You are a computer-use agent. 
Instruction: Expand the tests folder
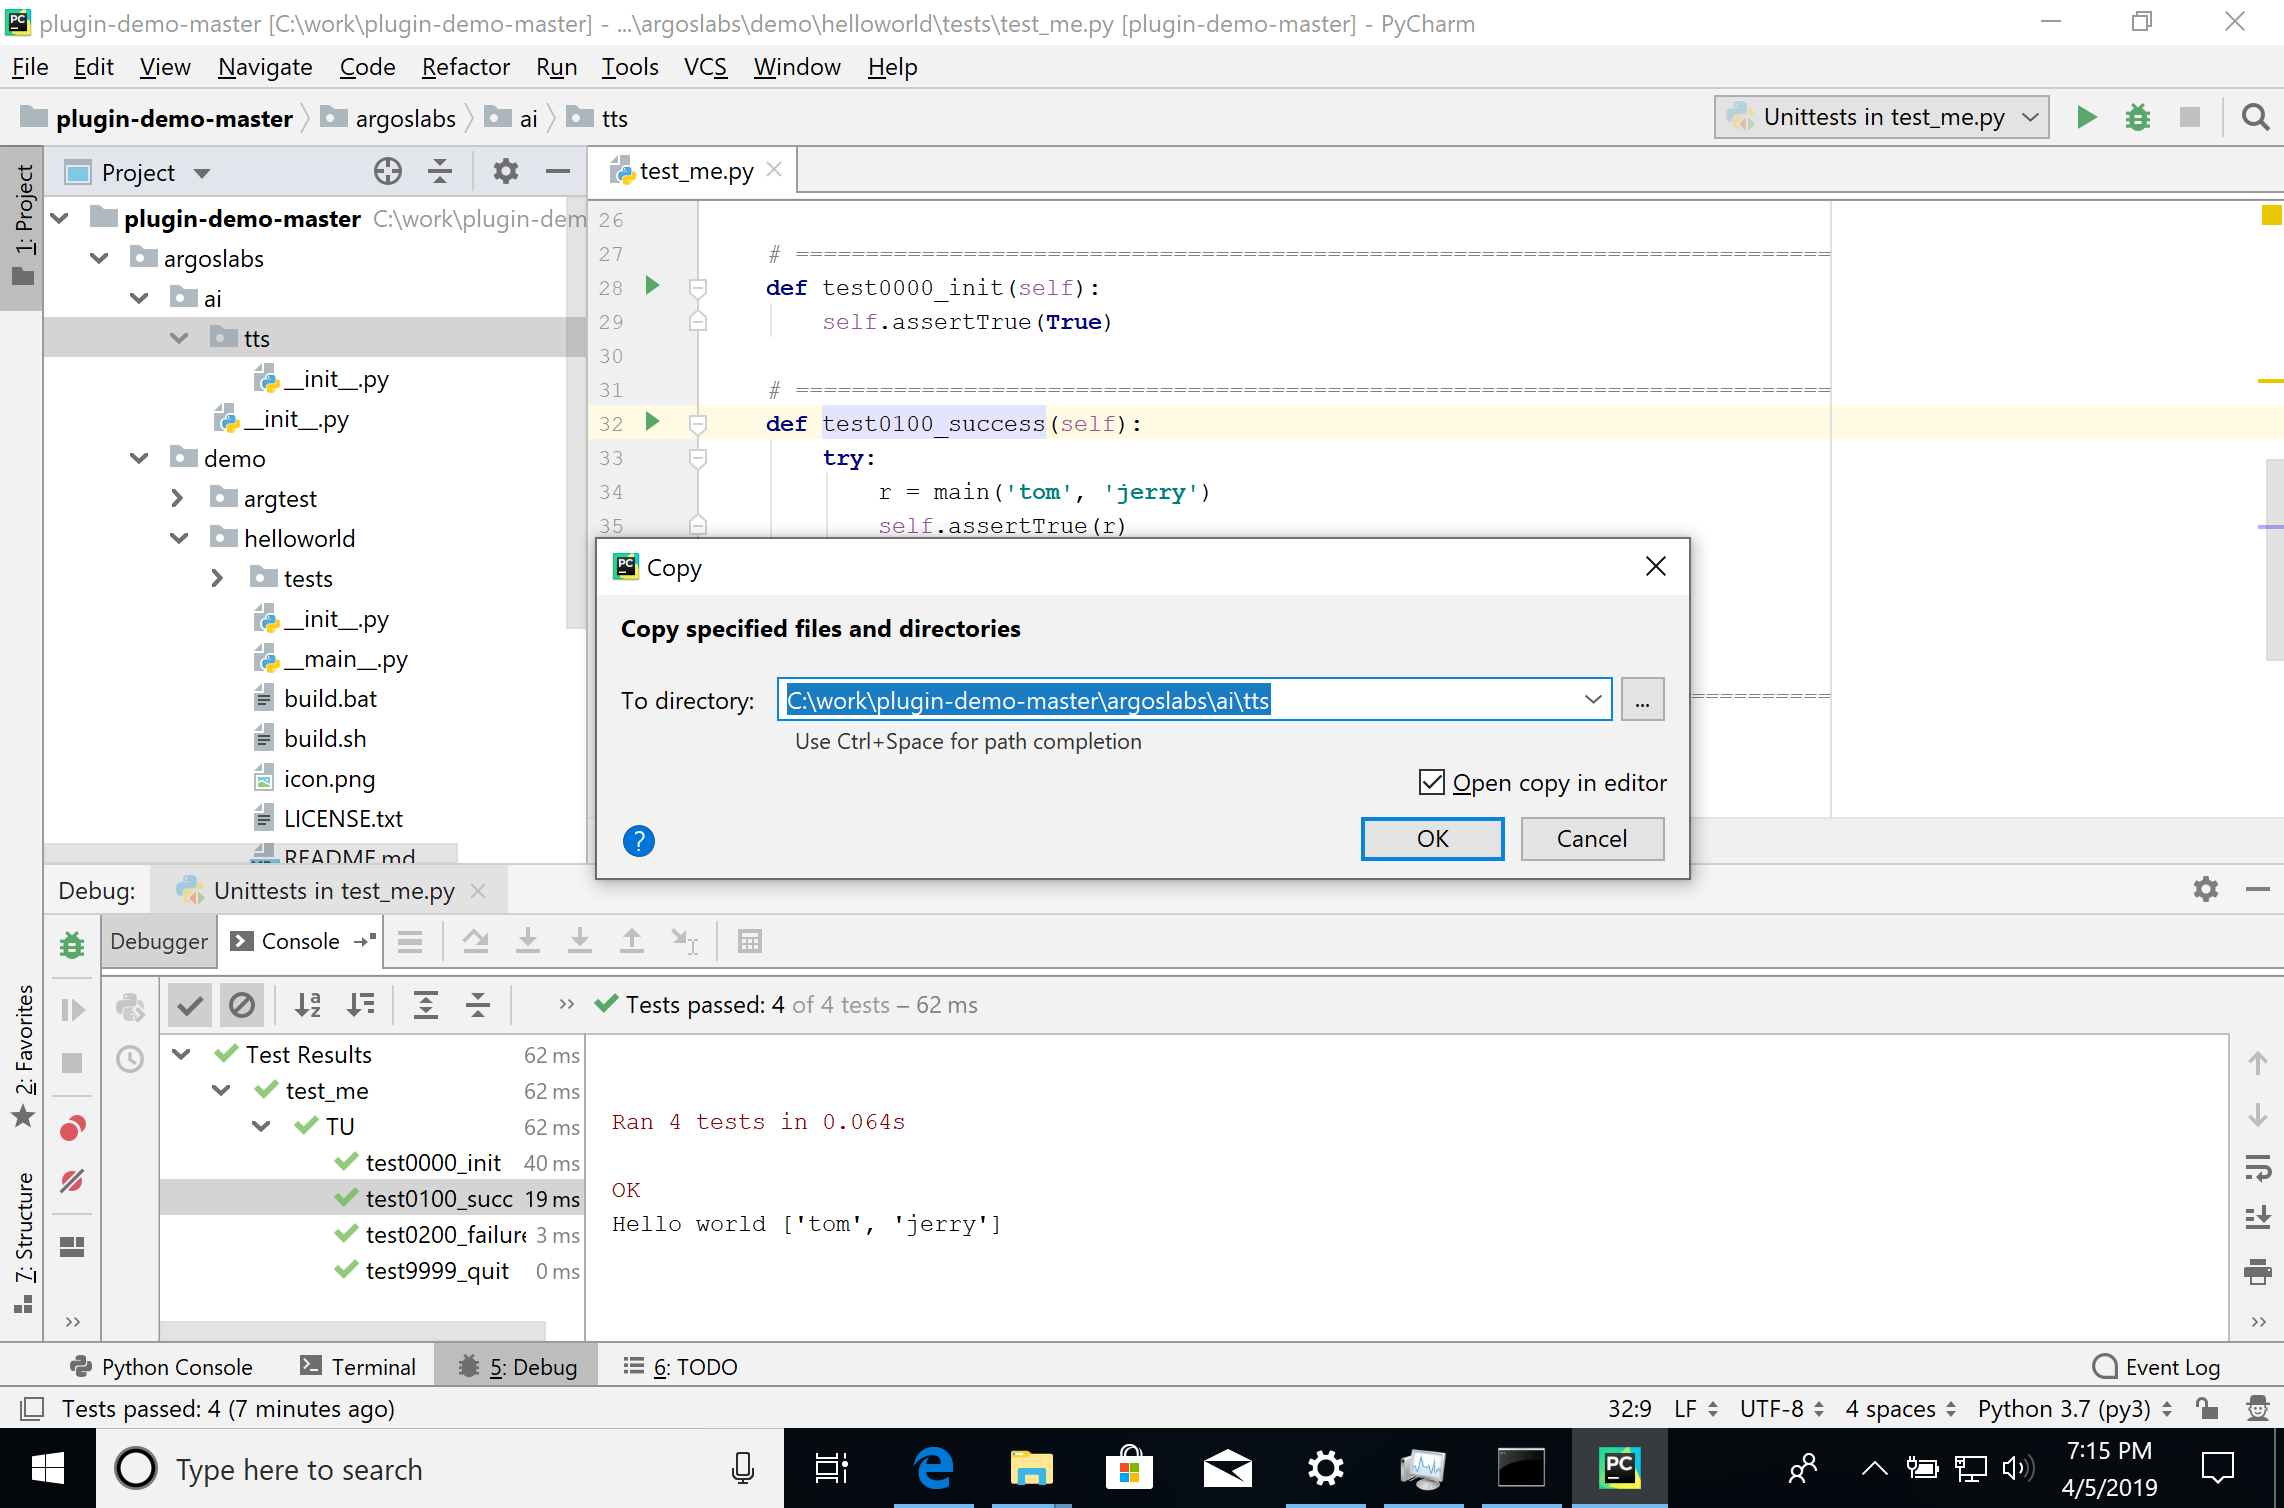pos(218,578)
